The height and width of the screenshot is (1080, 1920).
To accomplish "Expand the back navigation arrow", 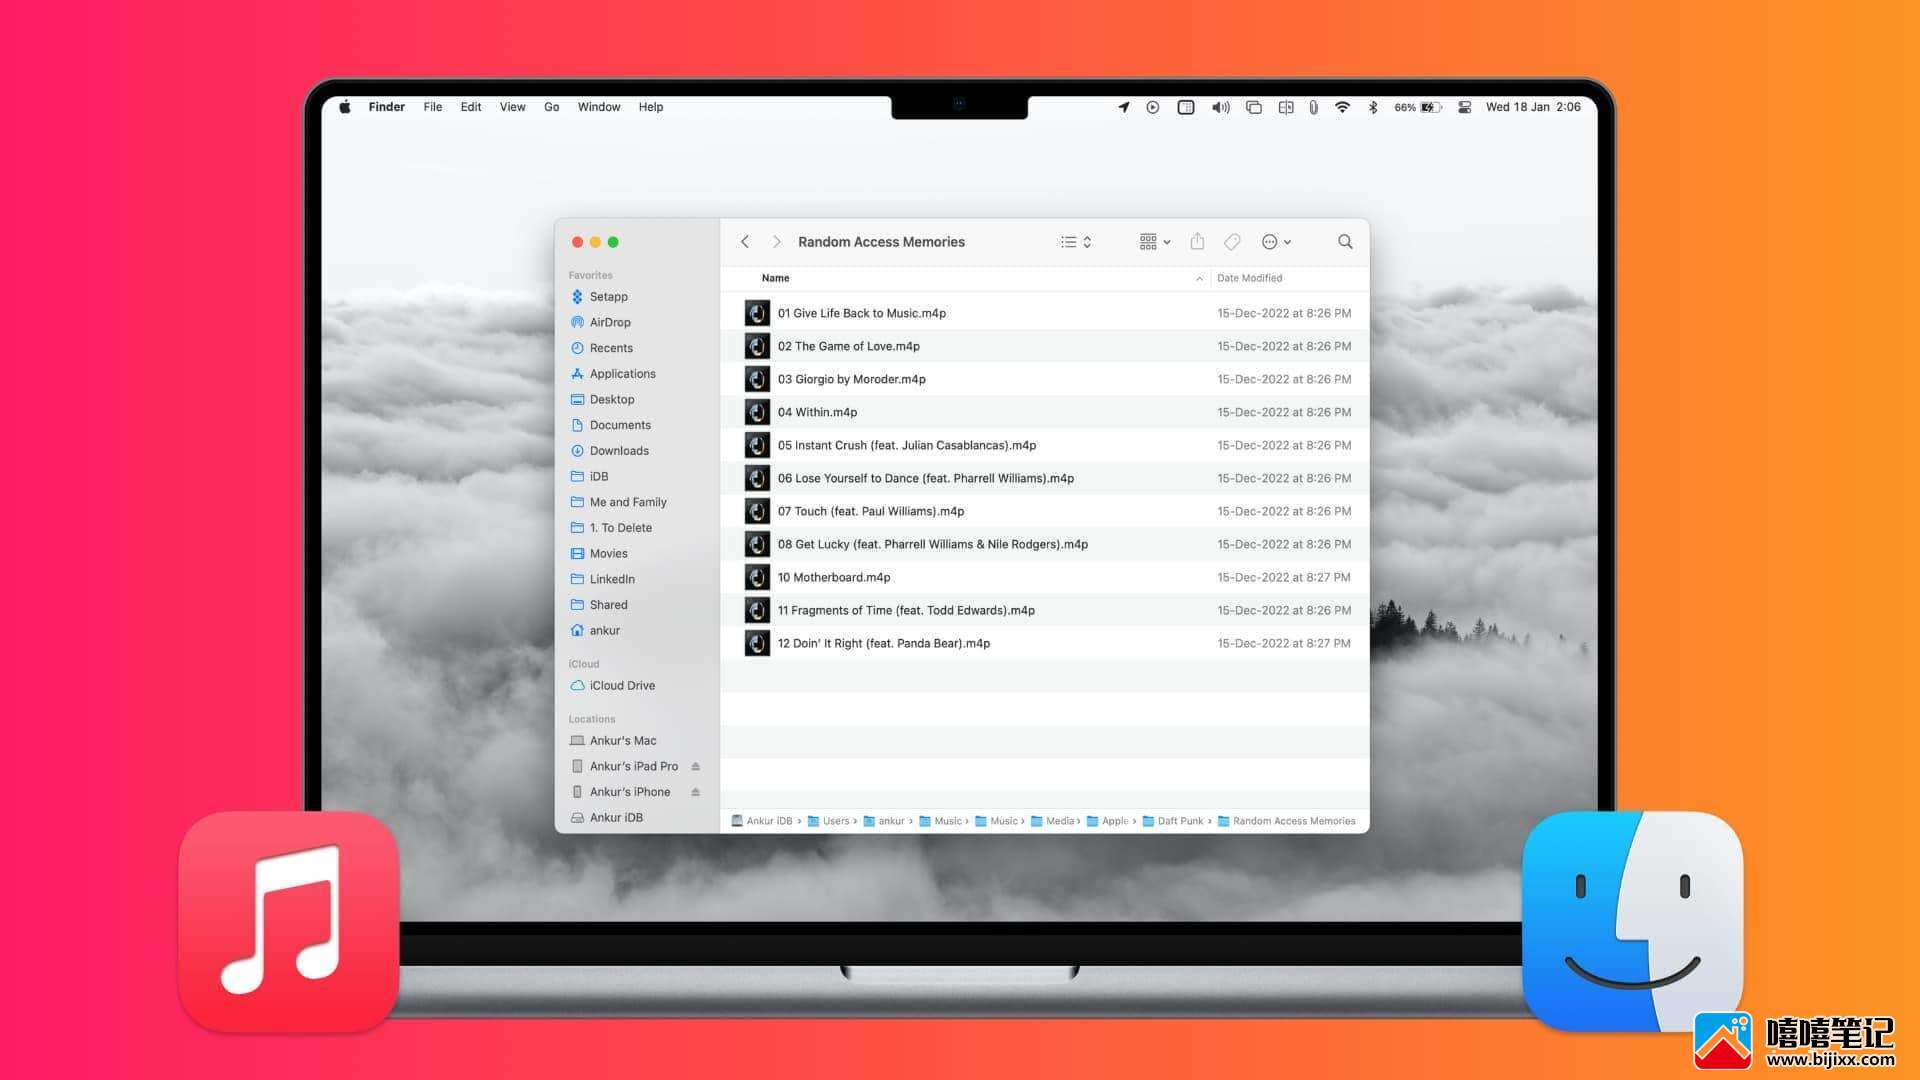I will (x=744, y=241).
